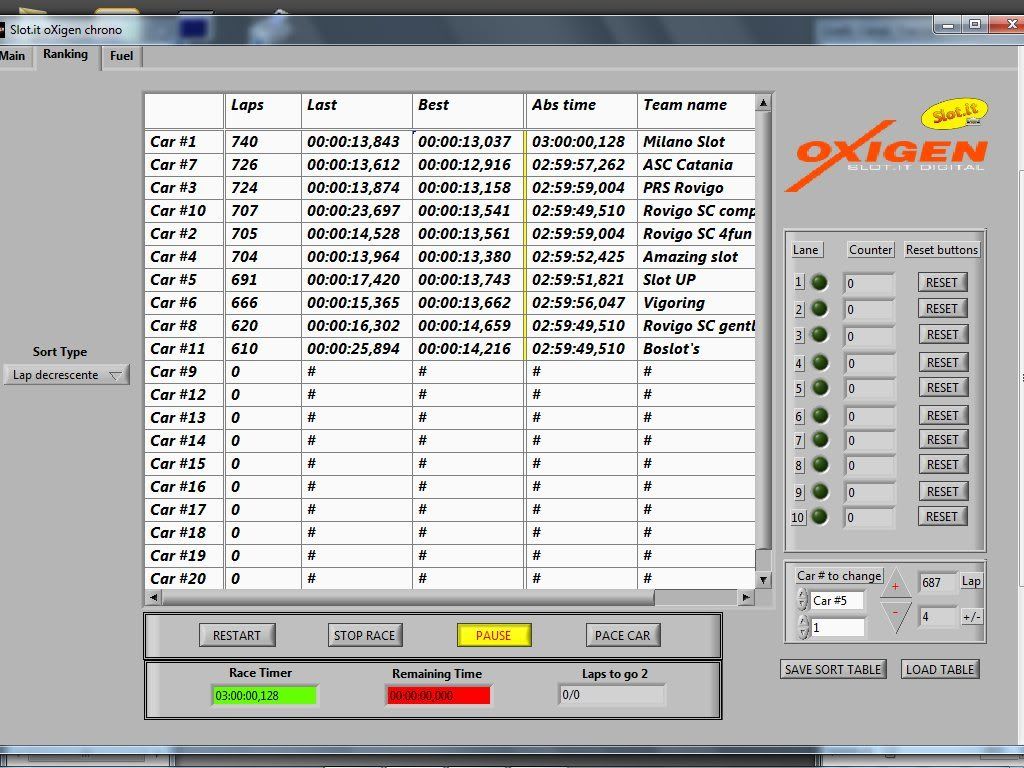Toggle the lane 1 green LED indicator
The width and height of the screenshot is (1024, 768).
coord(819,282)
